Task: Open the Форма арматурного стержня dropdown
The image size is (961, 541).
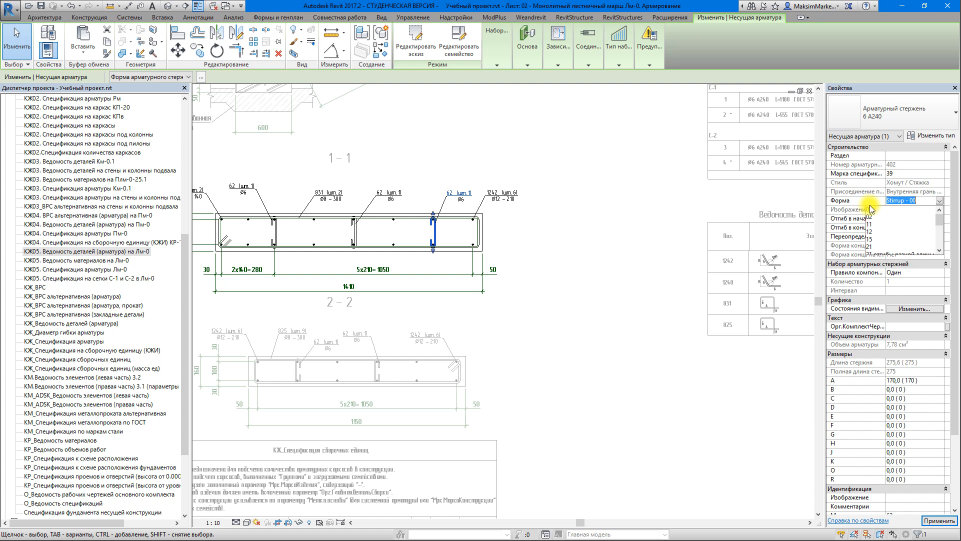Action: 150,77
